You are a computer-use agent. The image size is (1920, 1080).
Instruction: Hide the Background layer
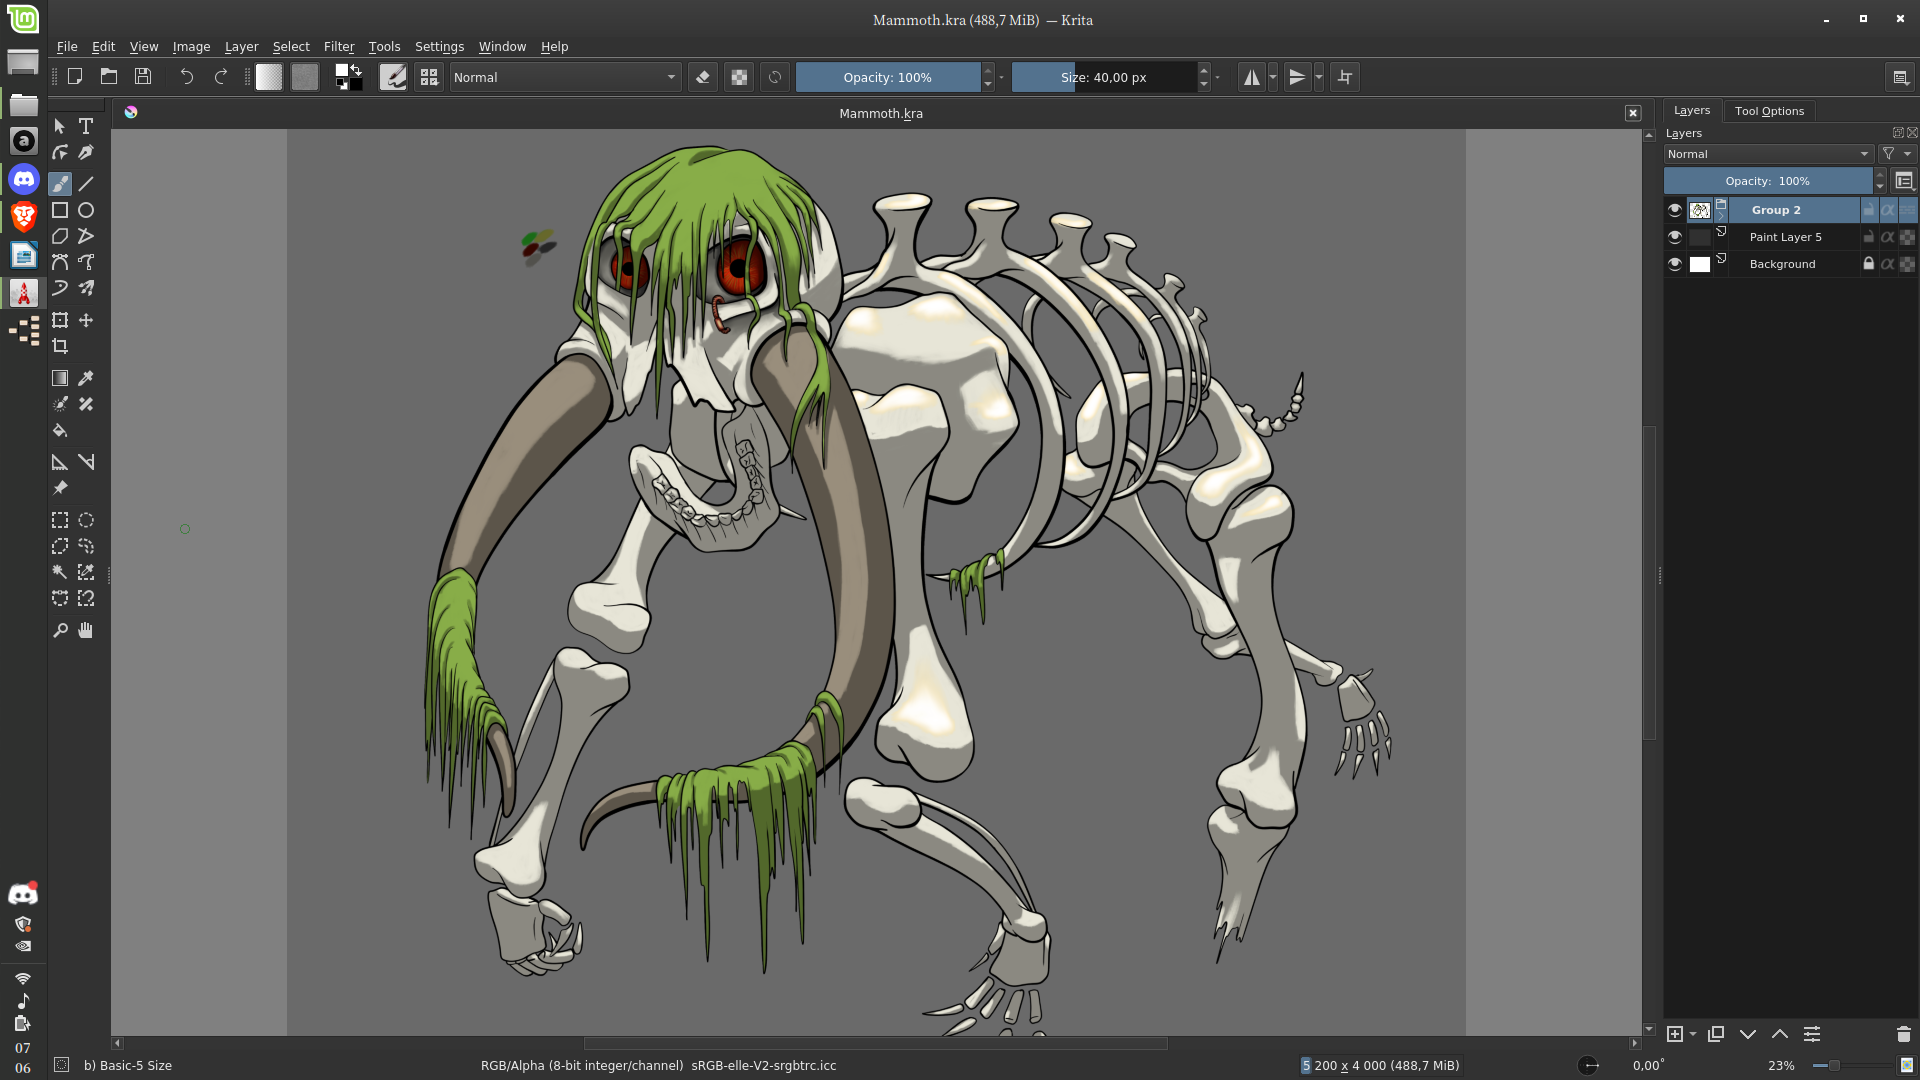pyautogui.click(x=1675, y=264)
